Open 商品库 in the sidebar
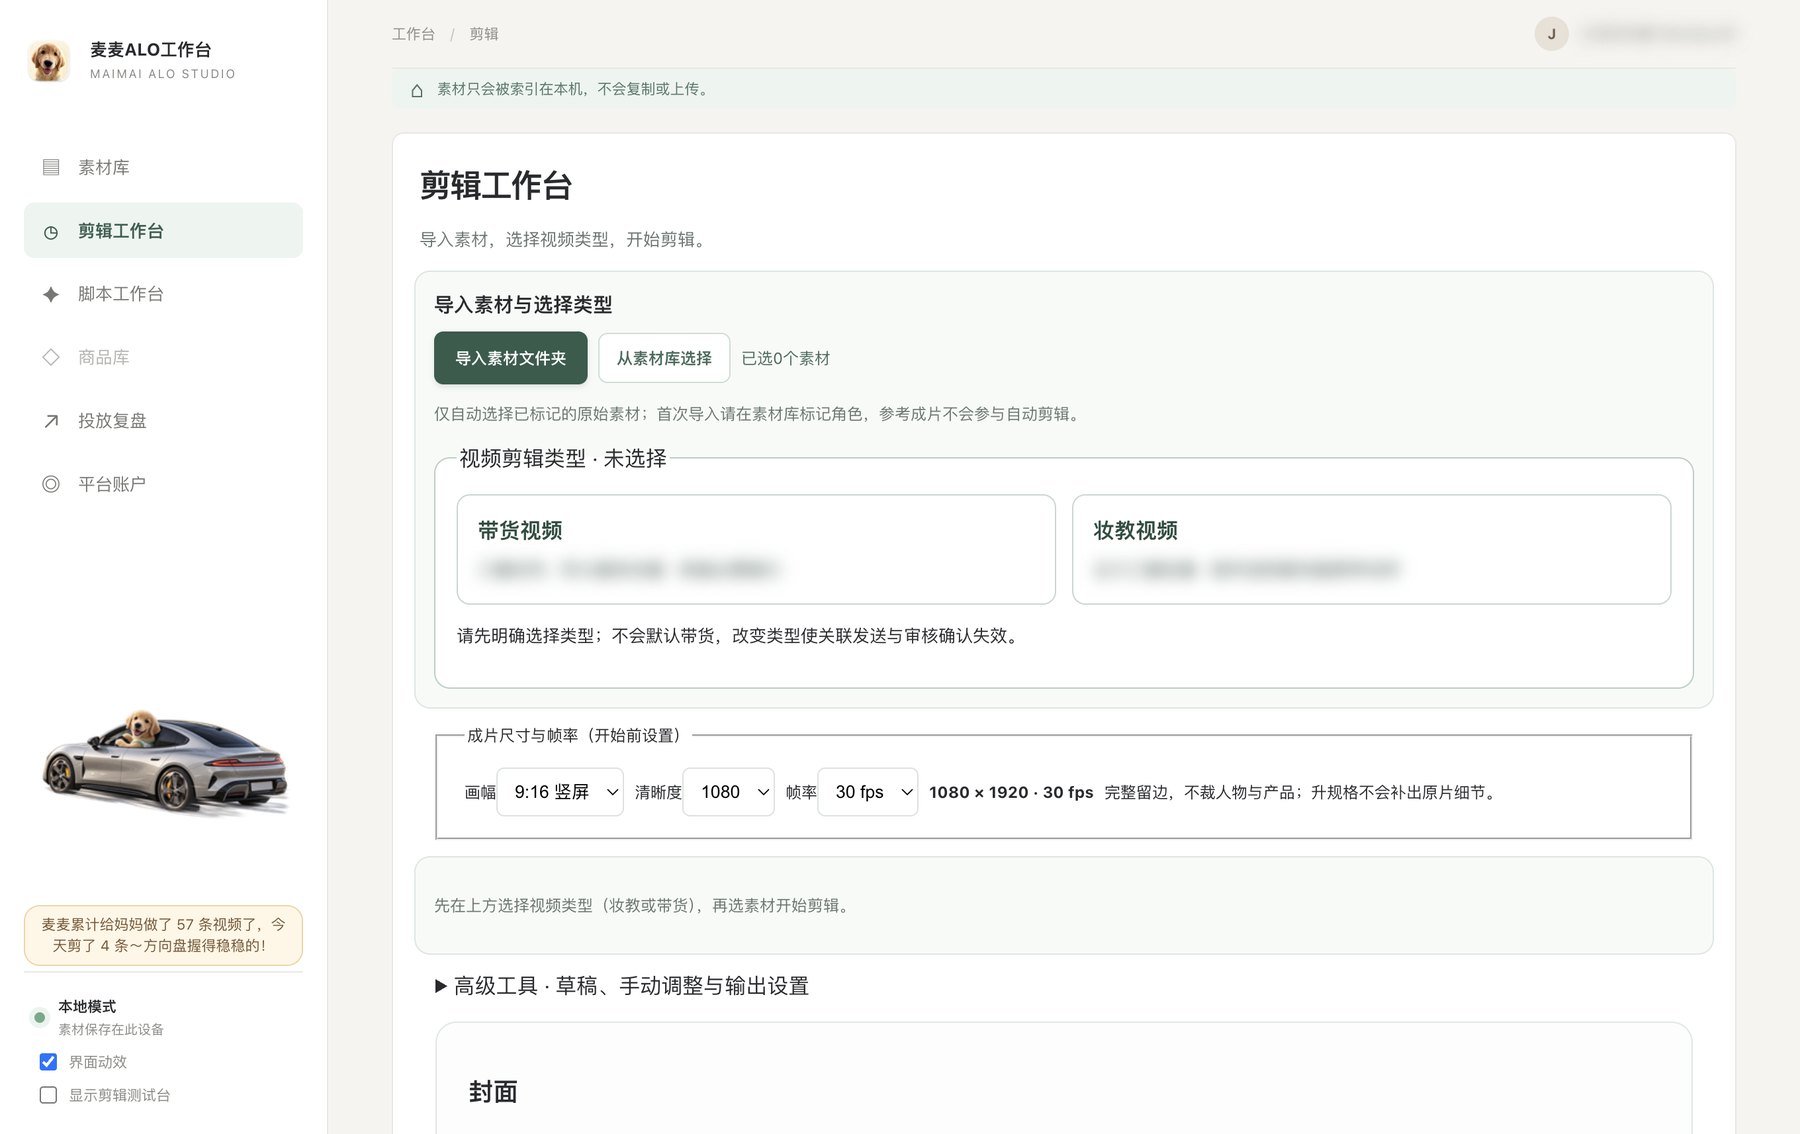 click(163, 357)
